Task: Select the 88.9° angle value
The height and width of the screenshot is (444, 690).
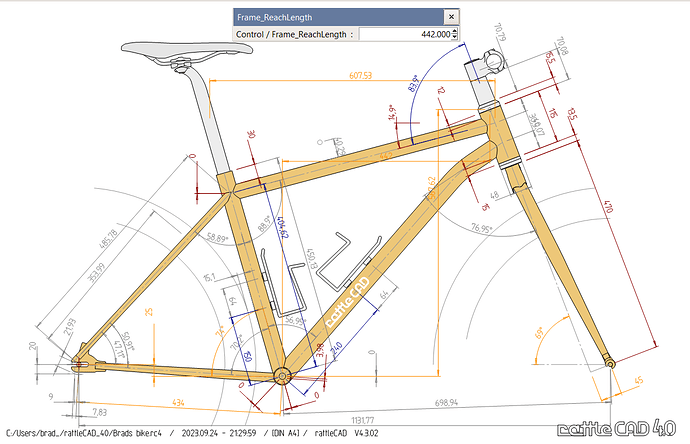Action: tap(264, 224)
